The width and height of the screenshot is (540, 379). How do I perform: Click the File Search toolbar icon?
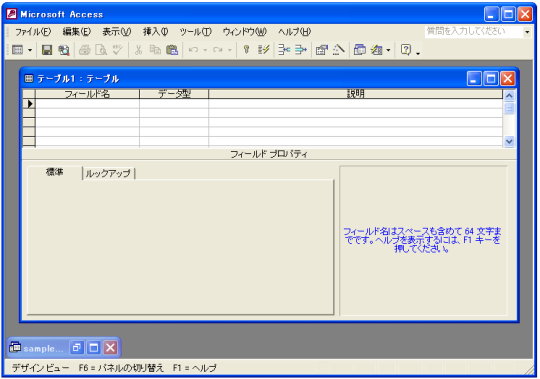64,50
